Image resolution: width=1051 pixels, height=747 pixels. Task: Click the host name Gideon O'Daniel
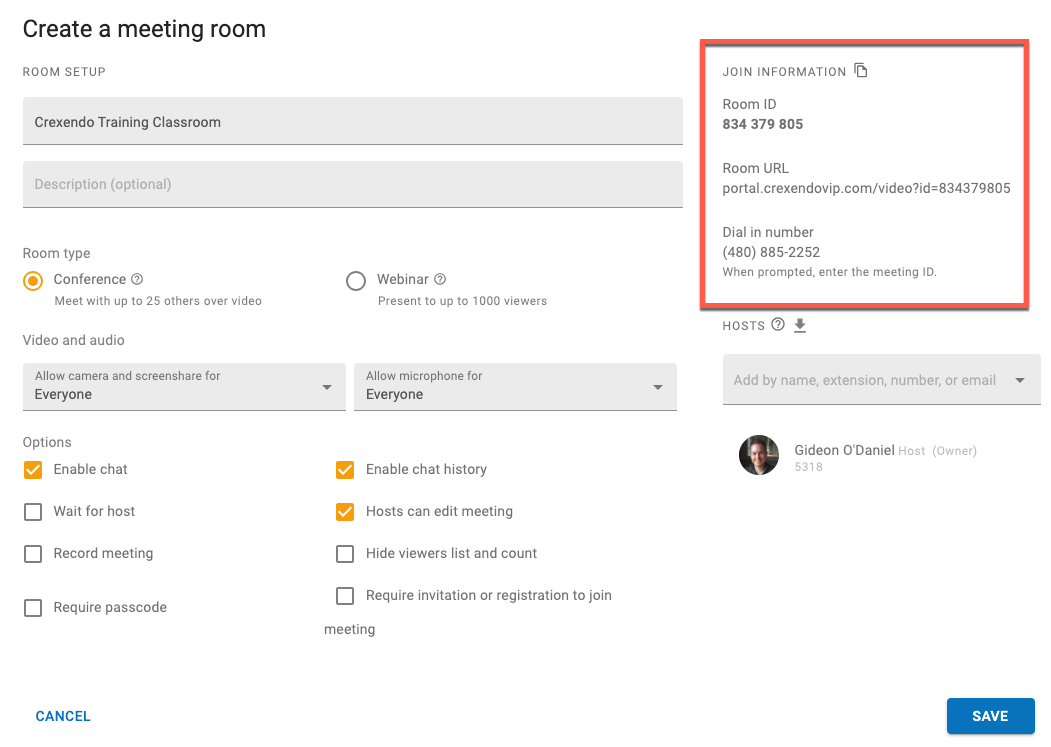(x=844, y=450)
